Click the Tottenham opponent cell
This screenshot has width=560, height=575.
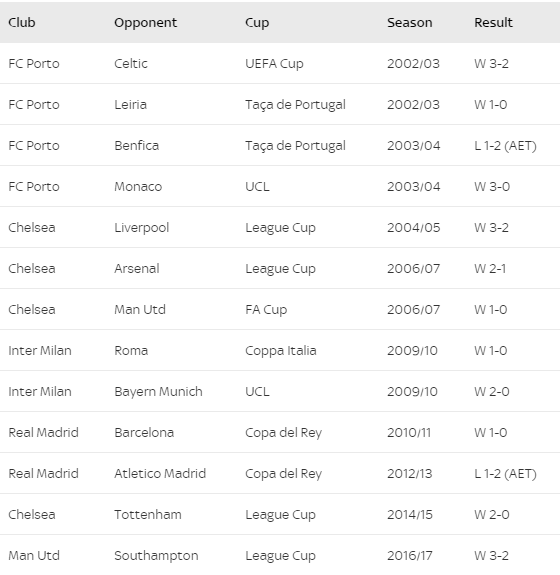click(x=147, y=515)
